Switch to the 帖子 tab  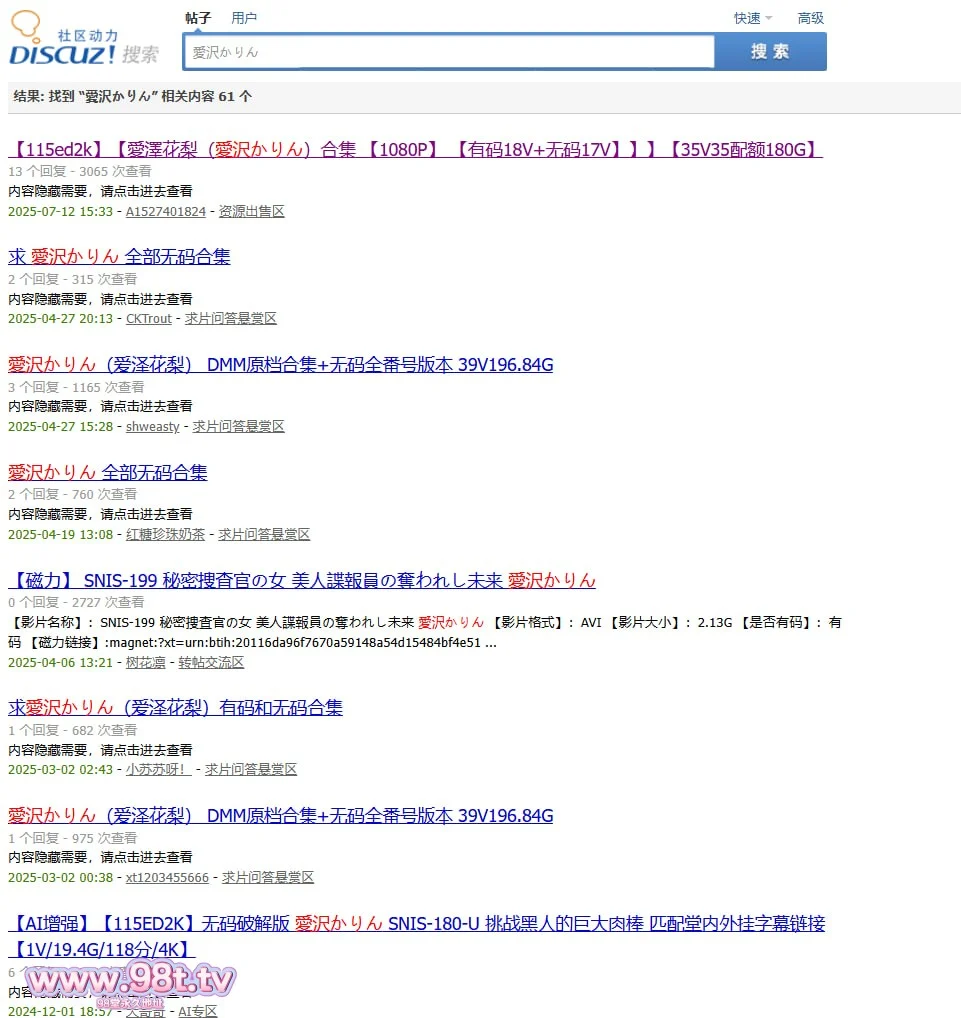[198, 18]
